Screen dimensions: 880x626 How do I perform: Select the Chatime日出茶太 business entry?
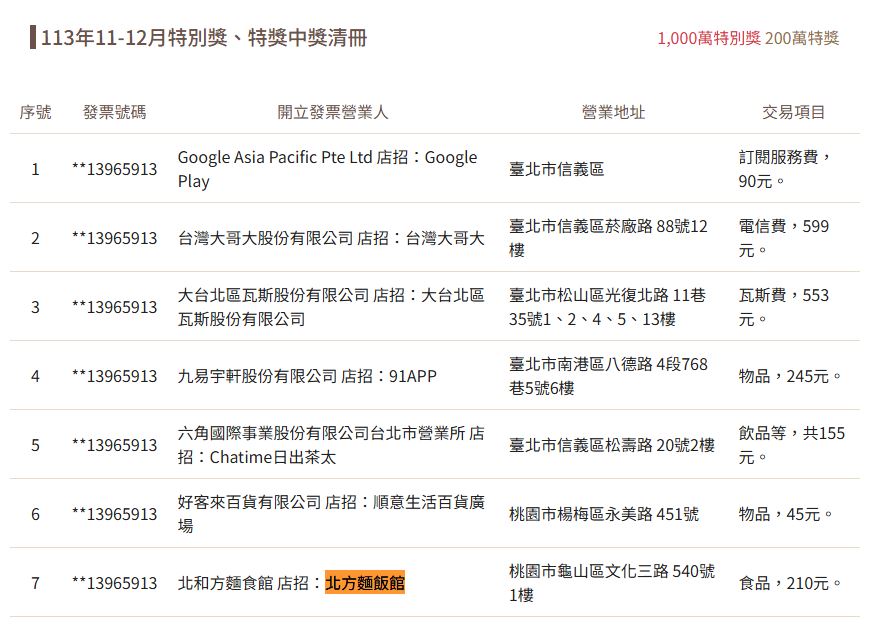tap(330, 445)
